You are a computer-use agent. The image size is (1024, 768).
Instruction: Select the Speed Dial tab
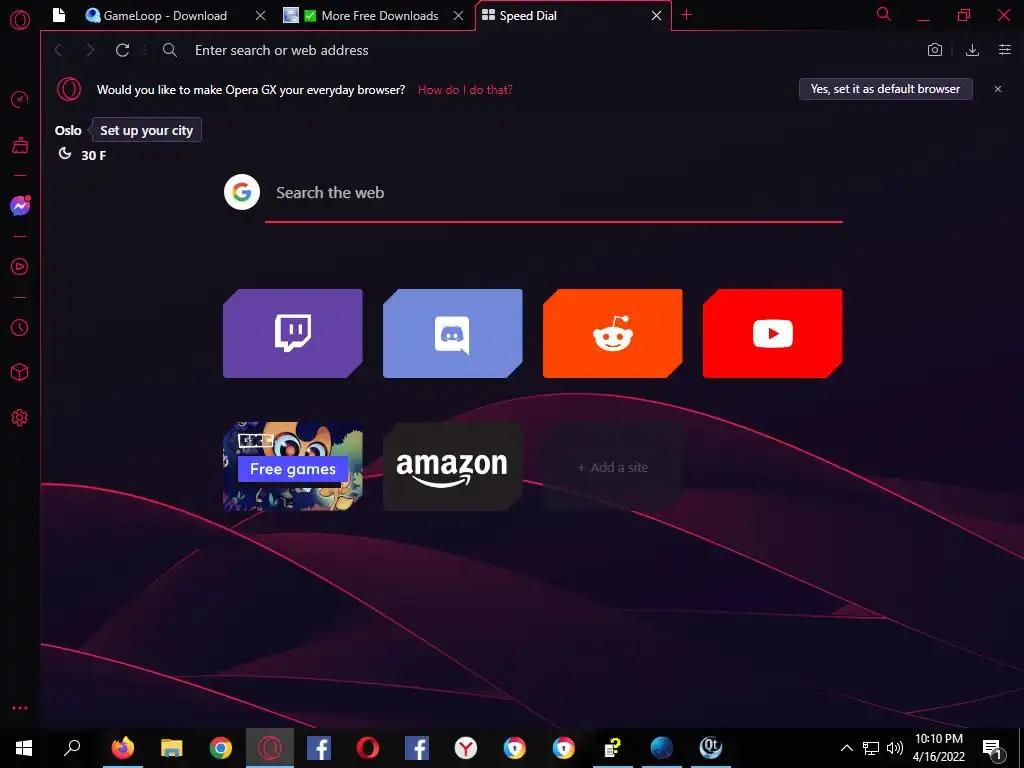pyautogui.click(x=563, y=16)
